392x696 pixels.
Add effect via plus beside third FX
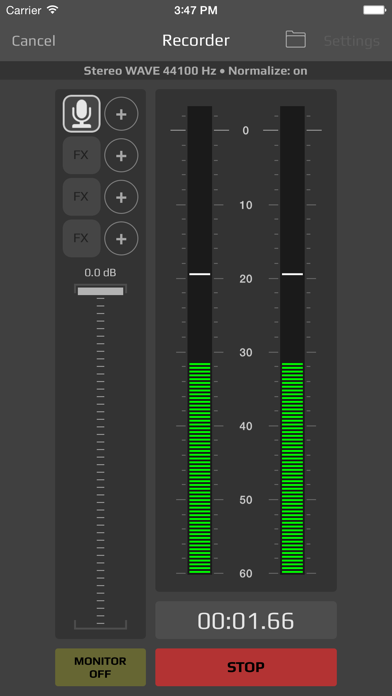pos(121,239)
